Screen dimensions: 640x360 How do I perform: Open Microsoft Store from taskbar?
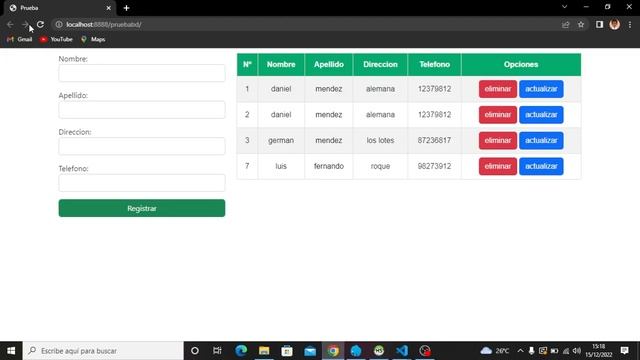(x=287, y=351)
